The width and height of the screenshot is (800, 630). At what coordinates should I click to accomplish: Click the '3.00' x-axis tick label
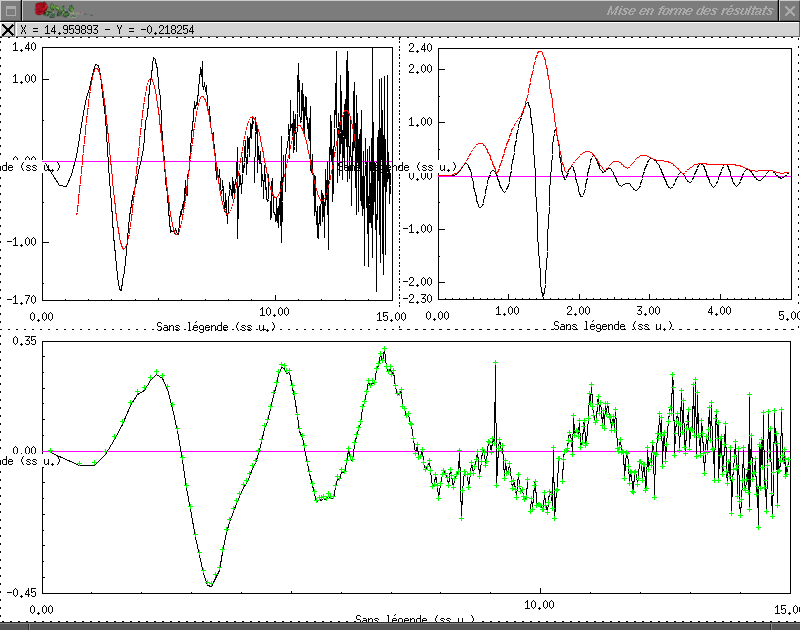point(648,311)
